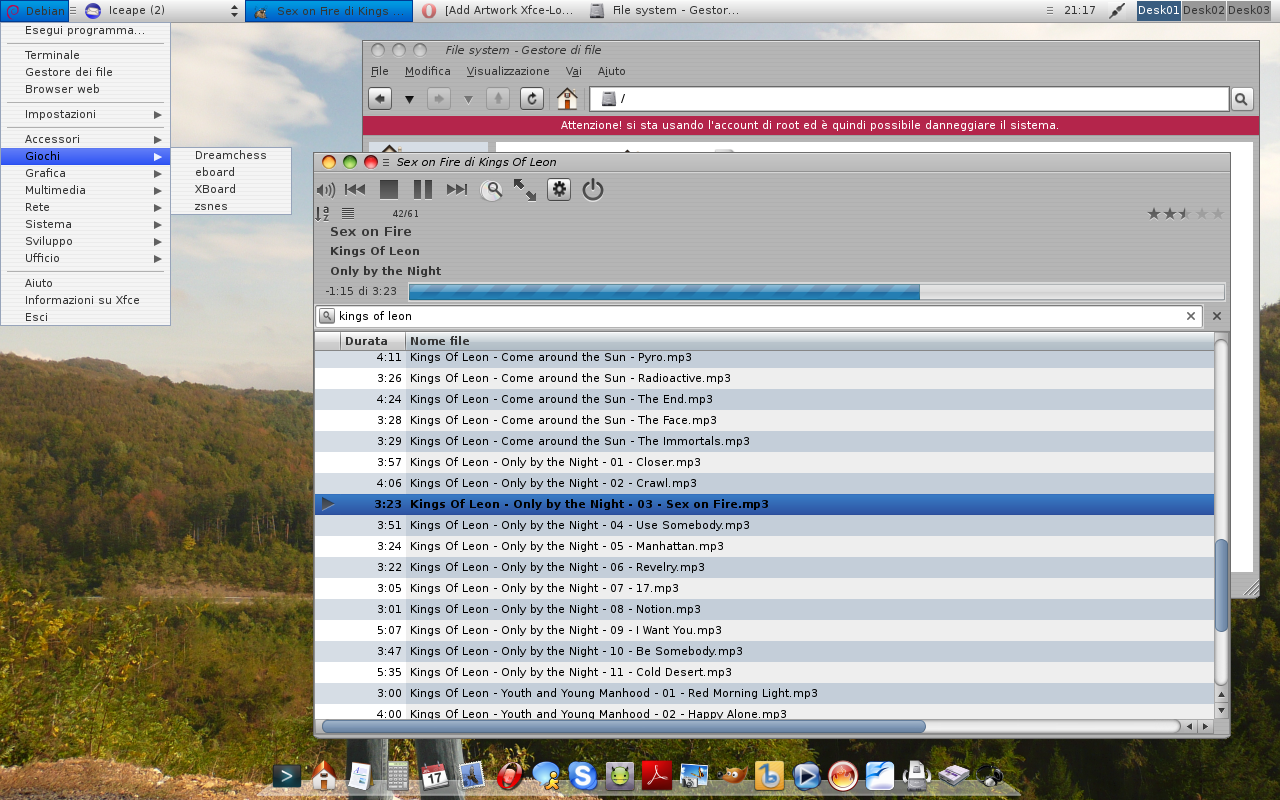
Task: Launch zsnes from the Giochi submenu
Action: coord(231,206)
